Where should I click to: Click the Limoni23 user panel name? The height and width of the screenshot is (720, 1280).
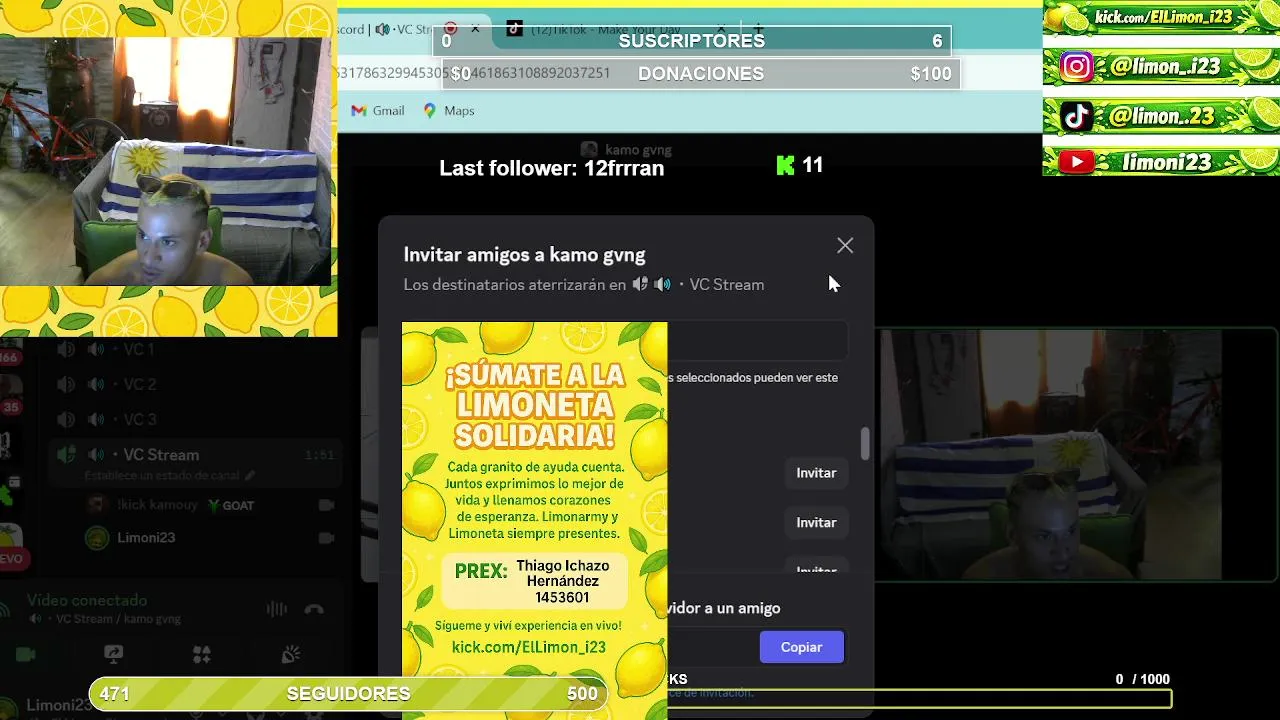(x=58, y=705)
